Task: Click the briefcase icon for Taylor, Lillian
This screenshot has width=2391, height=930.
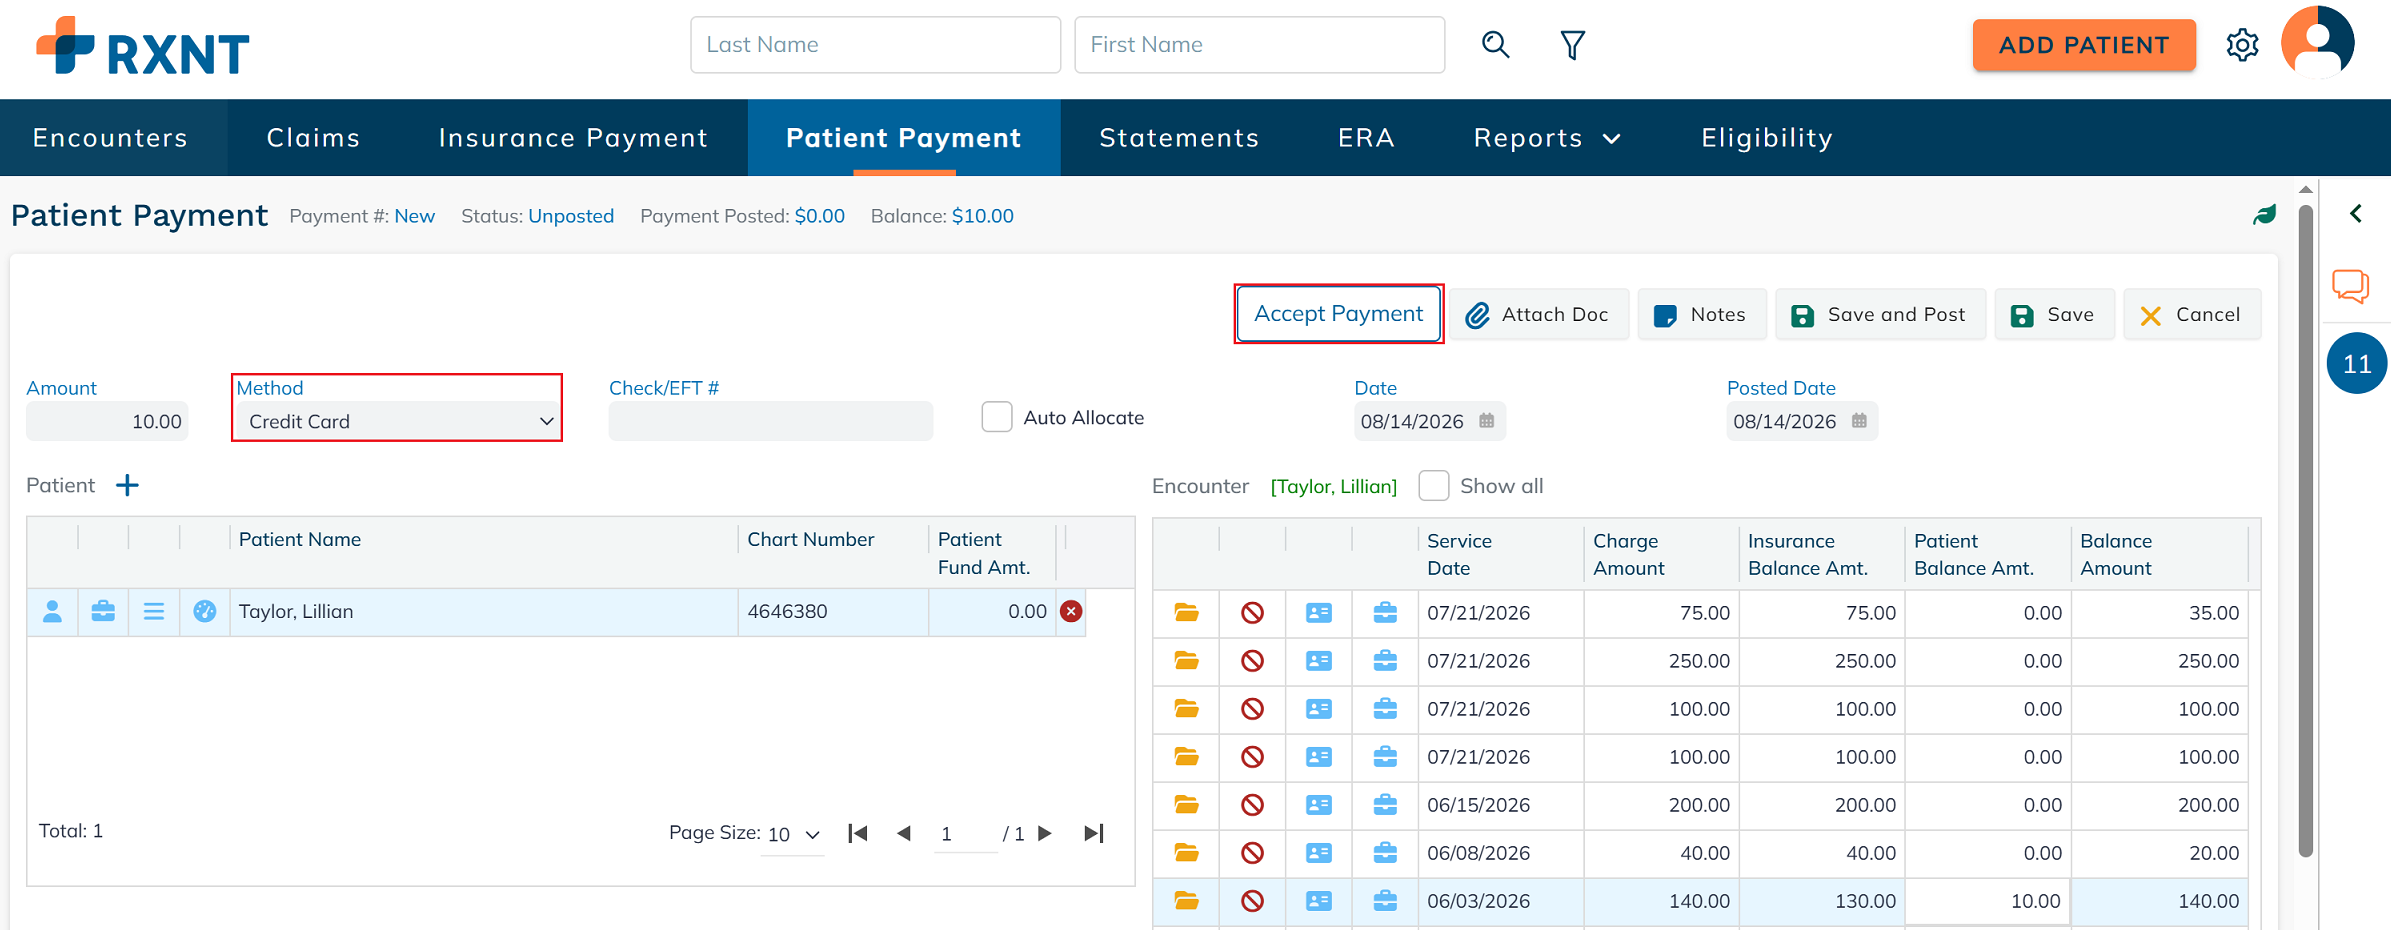Action: tap(103, 611)
